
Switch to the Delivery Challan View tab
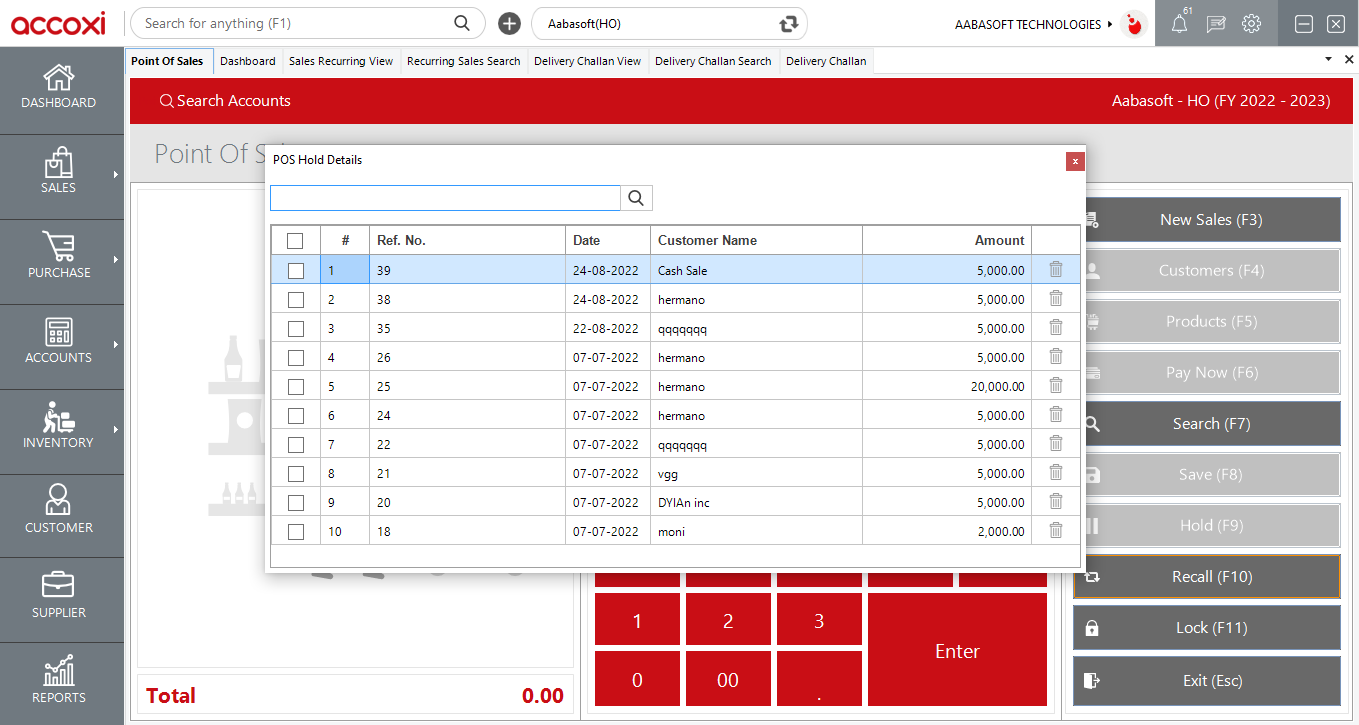click(x=588, y=61)
